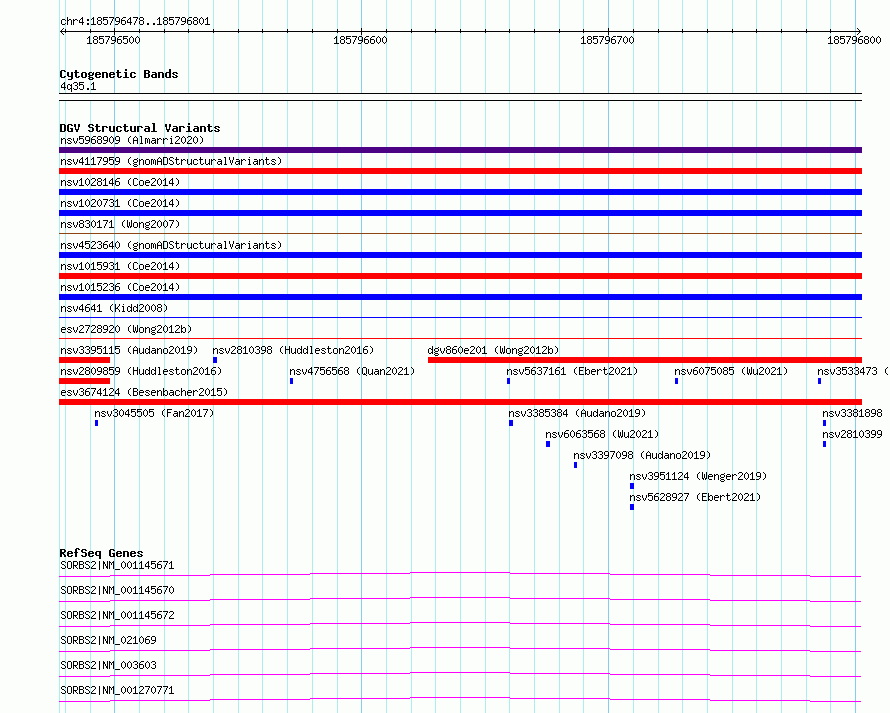Image resolution: width=890 pixels, height=713 pixels.
Task: Click the blue marker under nsv3045505
Action: [x=96, y=423]
